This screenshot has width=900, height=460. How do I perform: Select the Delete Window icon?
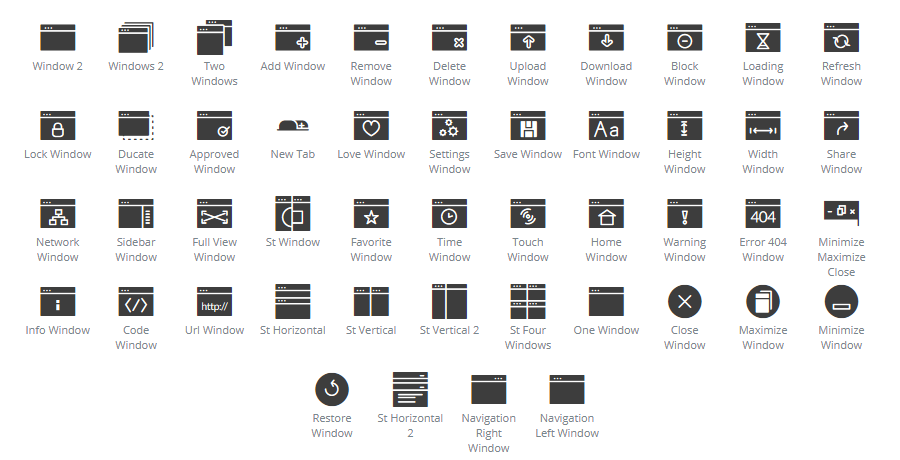point(450,38)
